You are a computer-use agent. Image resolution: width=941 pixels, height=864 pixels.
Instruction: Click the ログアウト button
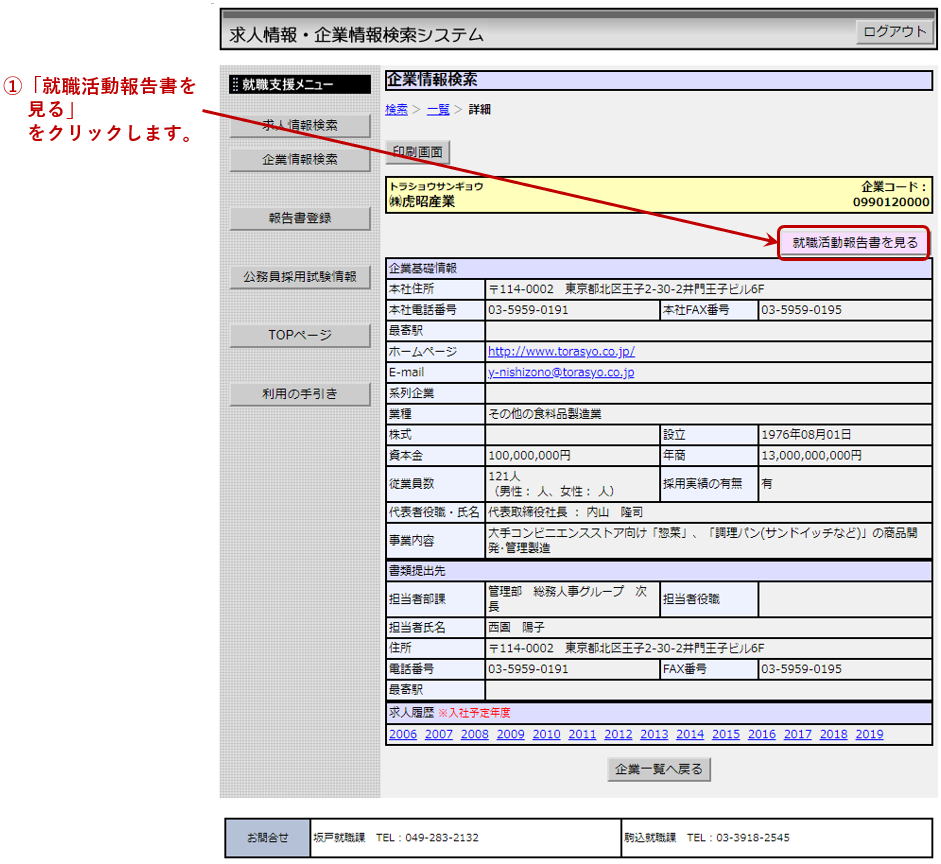click(894, 32)
